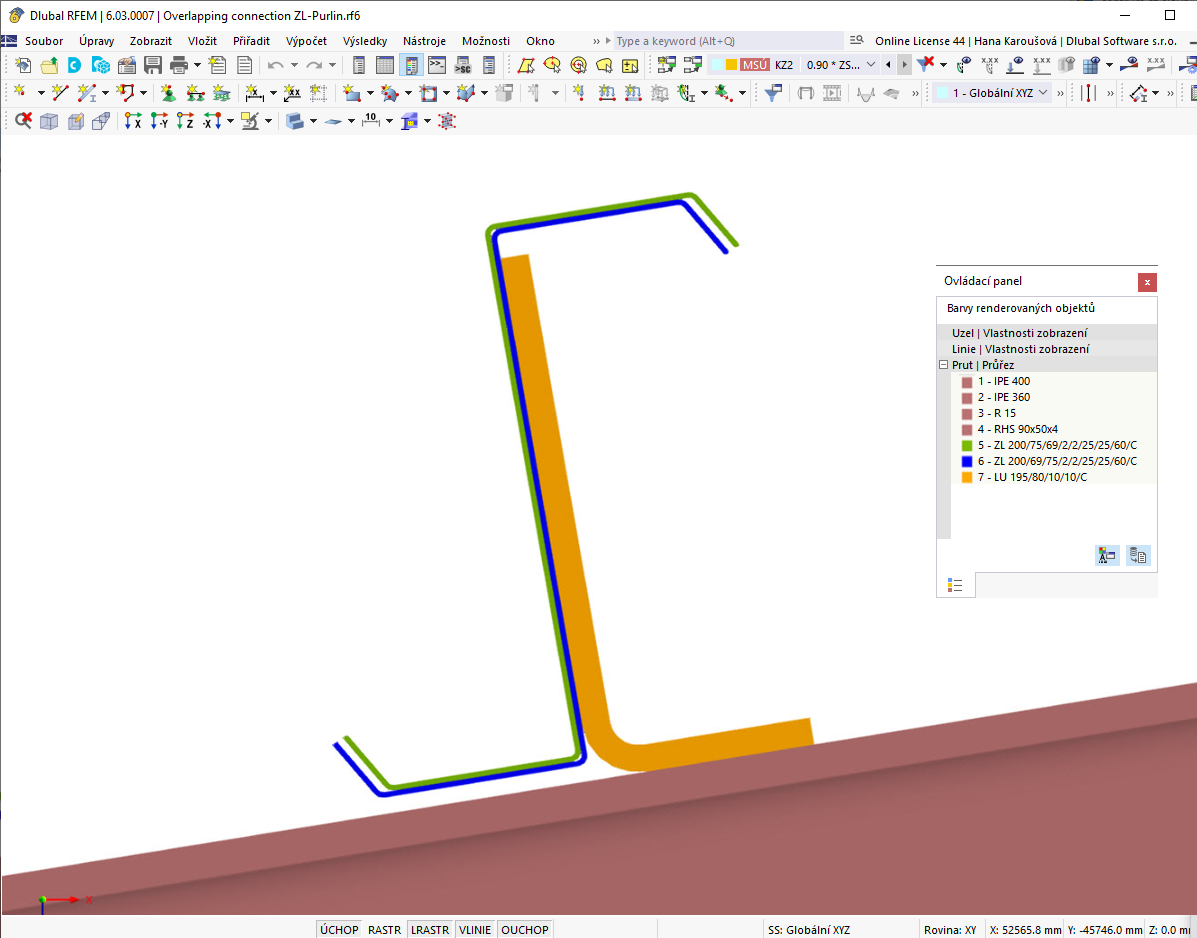Screen dimensions: 1197x938
Task: Click the new dimension tool
Action: pos(254,93)
